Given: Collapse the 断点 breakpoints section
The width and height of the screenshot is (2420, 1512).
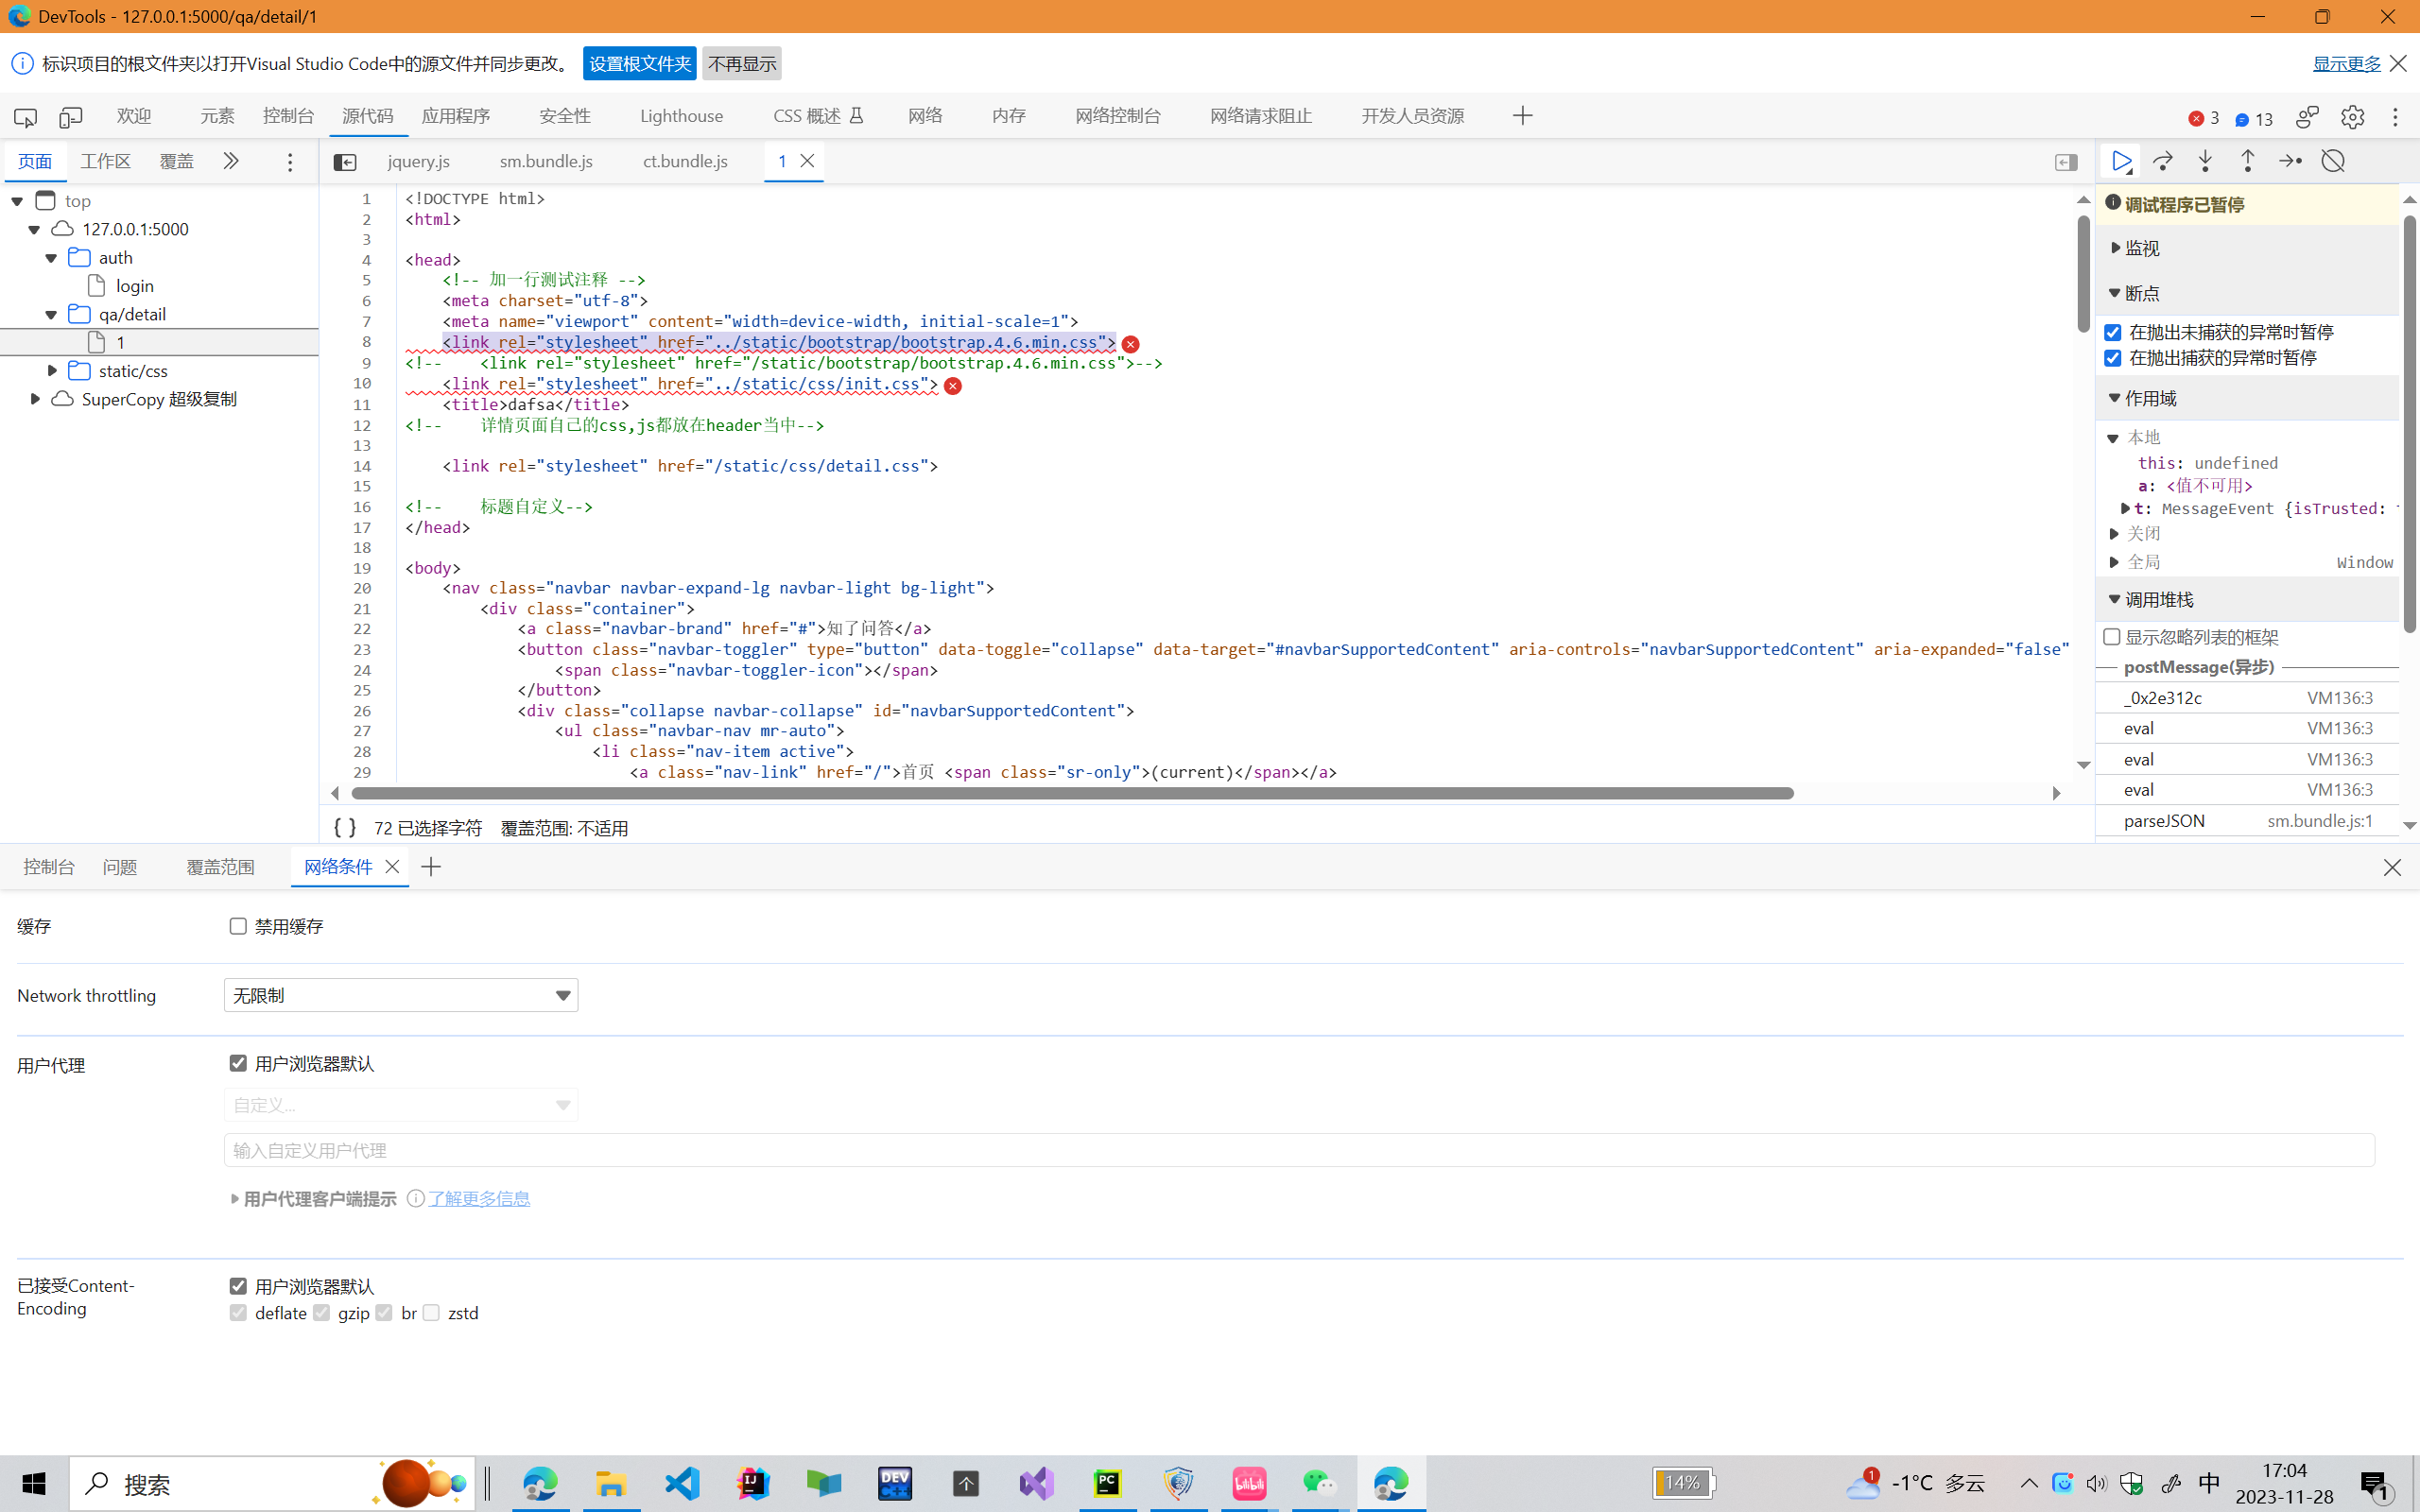Looking at the screenshot, I should tap(2115, 293).
